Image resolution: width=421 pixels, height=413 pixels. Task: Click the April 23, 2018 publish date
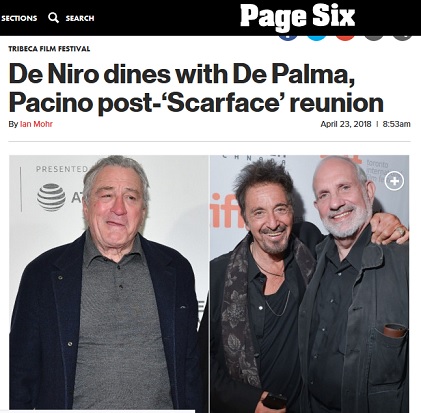pos(346,124)
